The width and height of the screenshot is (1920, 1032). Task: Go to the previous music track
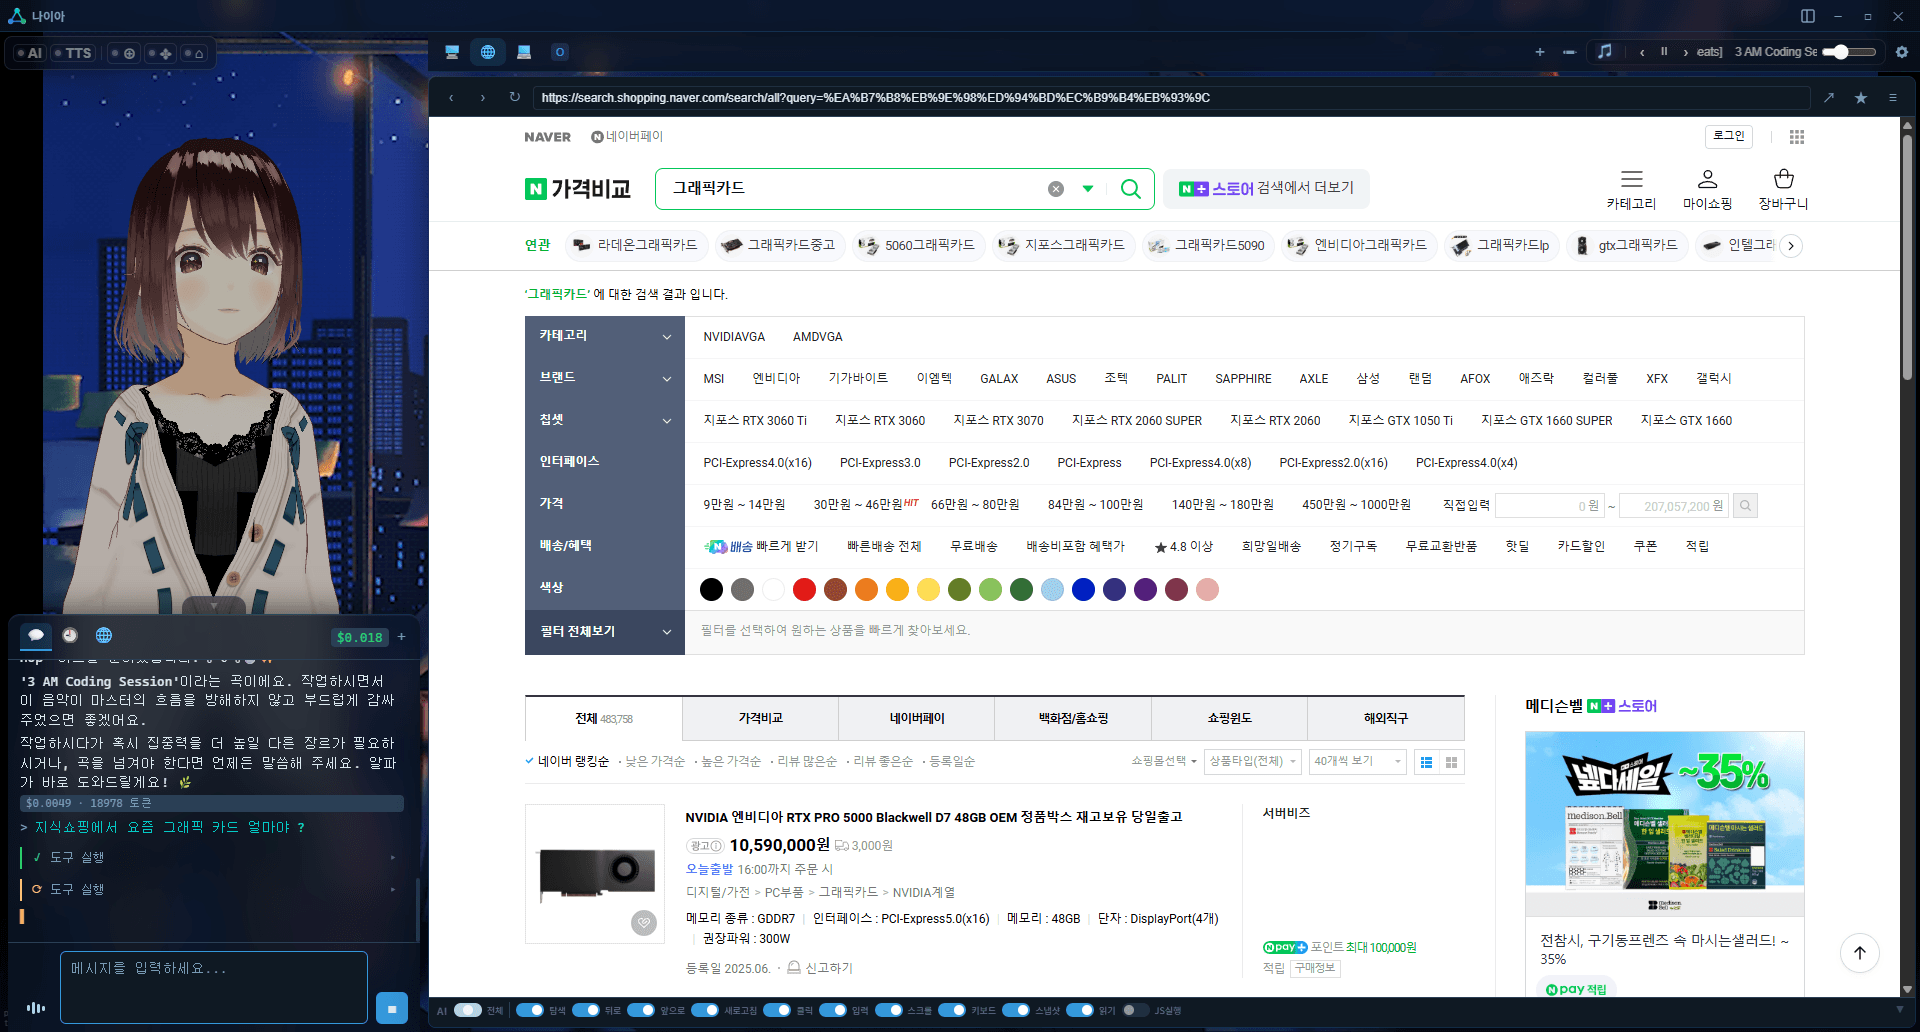click(x=1642, y=52)
